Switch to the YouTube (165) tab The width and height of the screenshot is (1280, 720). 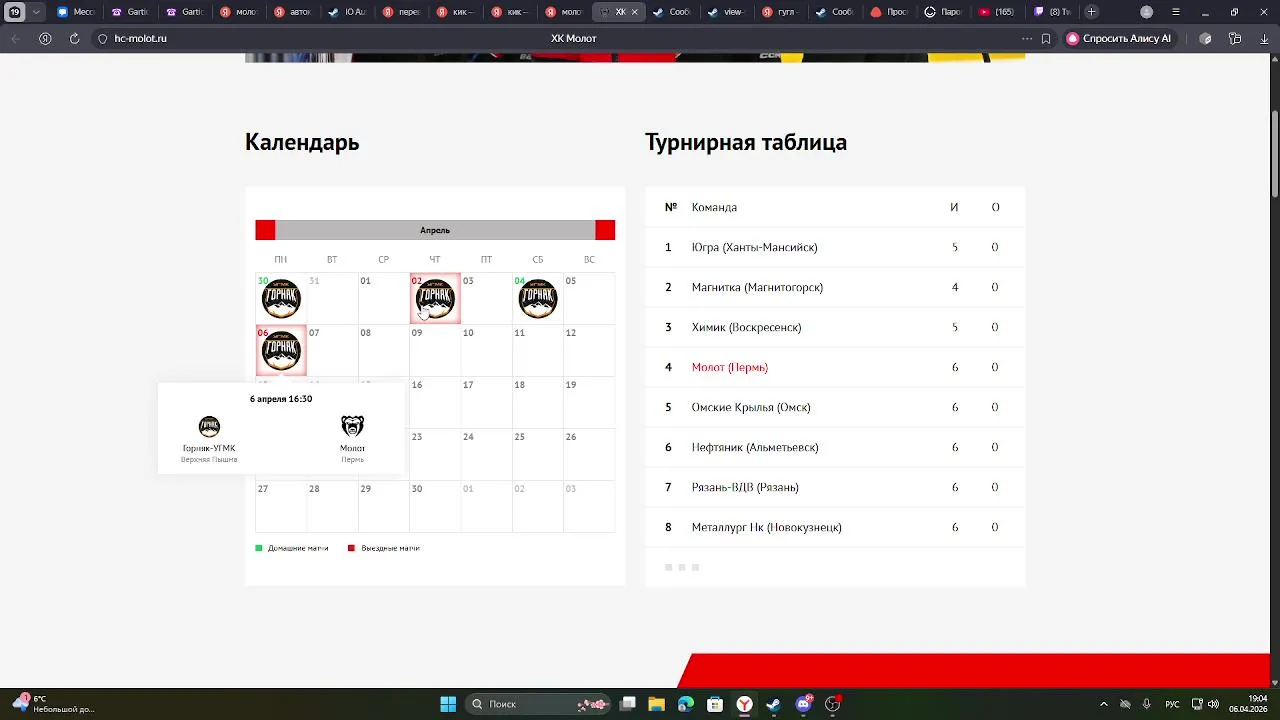(x=997, y=12)
